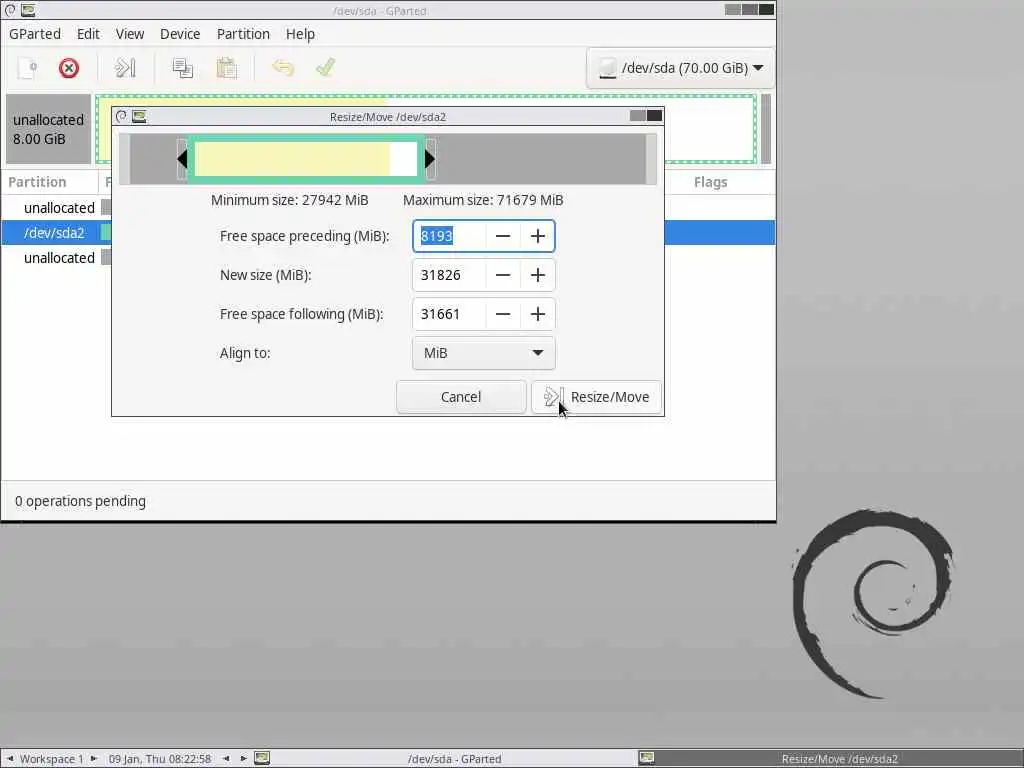Open the Partition menu
This screenshot has height=768, width=1024.
[243, 34]
